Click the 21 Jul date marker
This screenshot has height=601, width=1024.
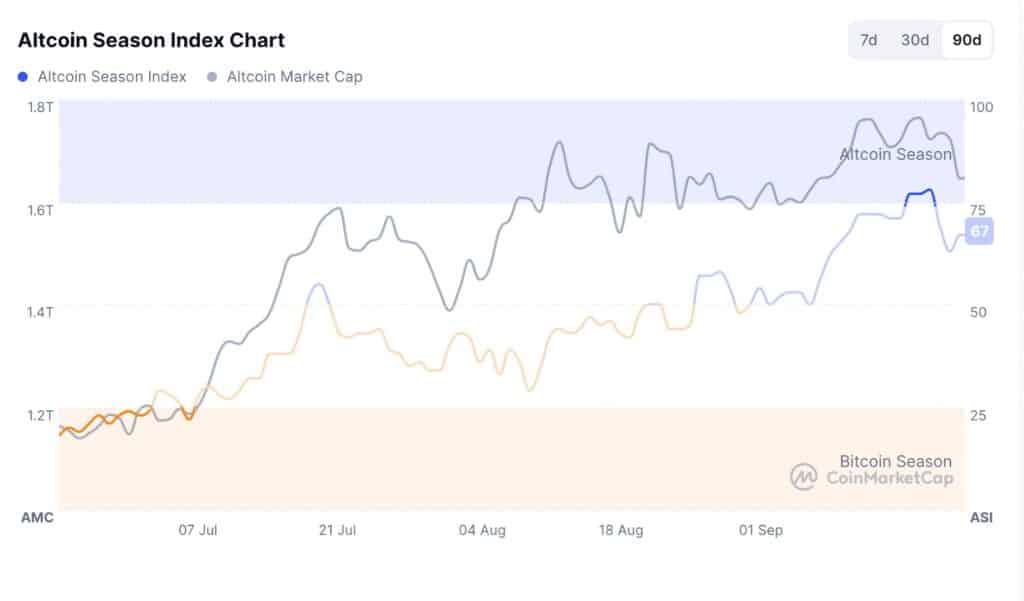click(338, 530)
